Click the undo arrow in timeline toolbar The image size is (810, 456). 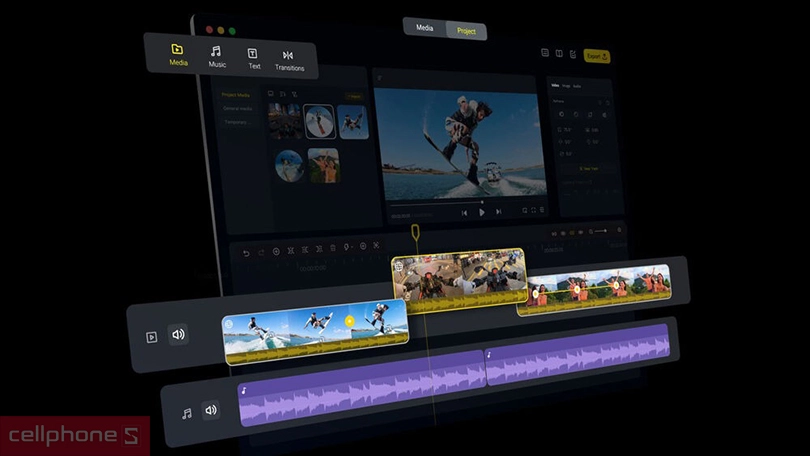pyautogui.click(x=247, y=253)
